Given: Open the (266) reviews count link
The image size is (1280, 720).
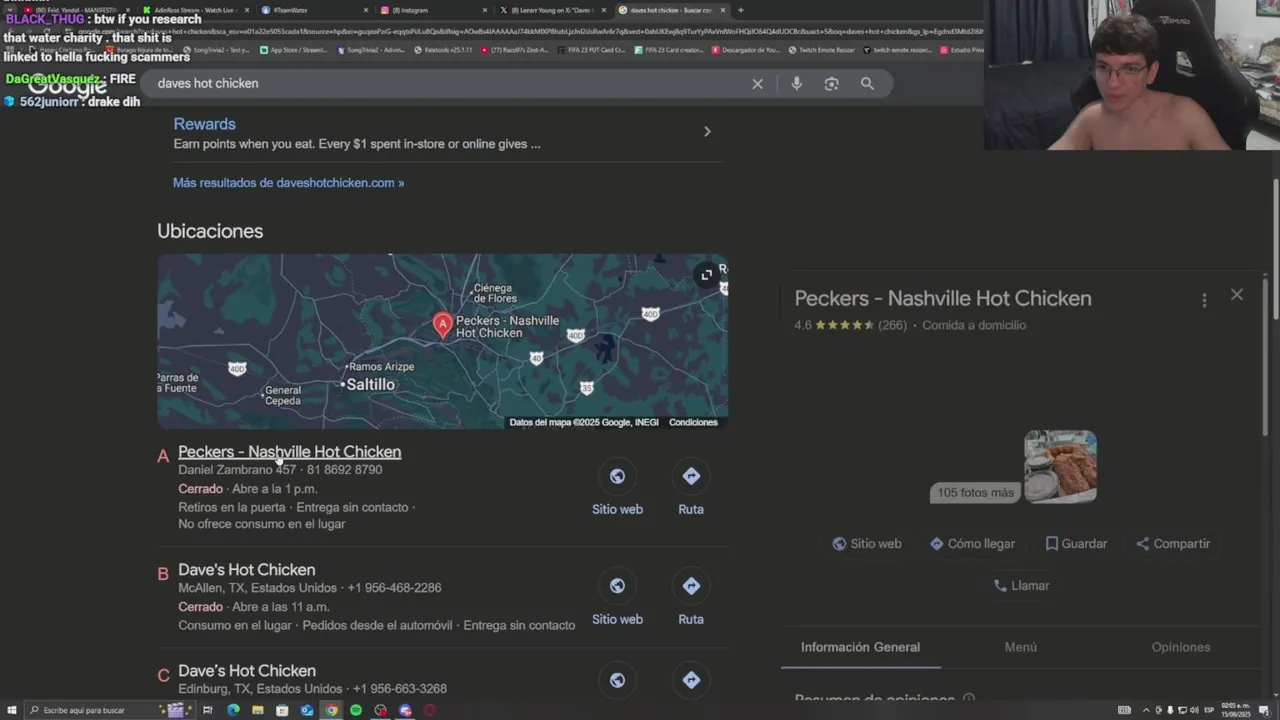Looking at the screenshot, I should point(892,325).
